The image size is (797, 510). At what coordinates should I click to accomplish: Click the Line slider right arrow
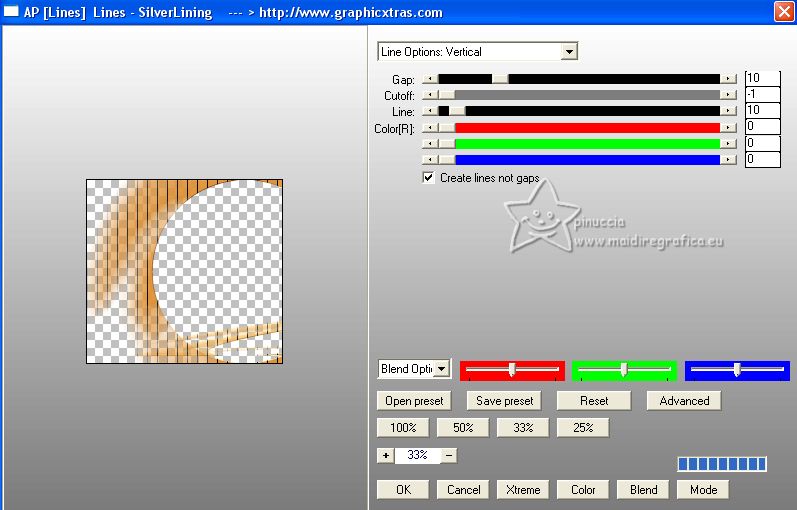click(x=728, y=111)
